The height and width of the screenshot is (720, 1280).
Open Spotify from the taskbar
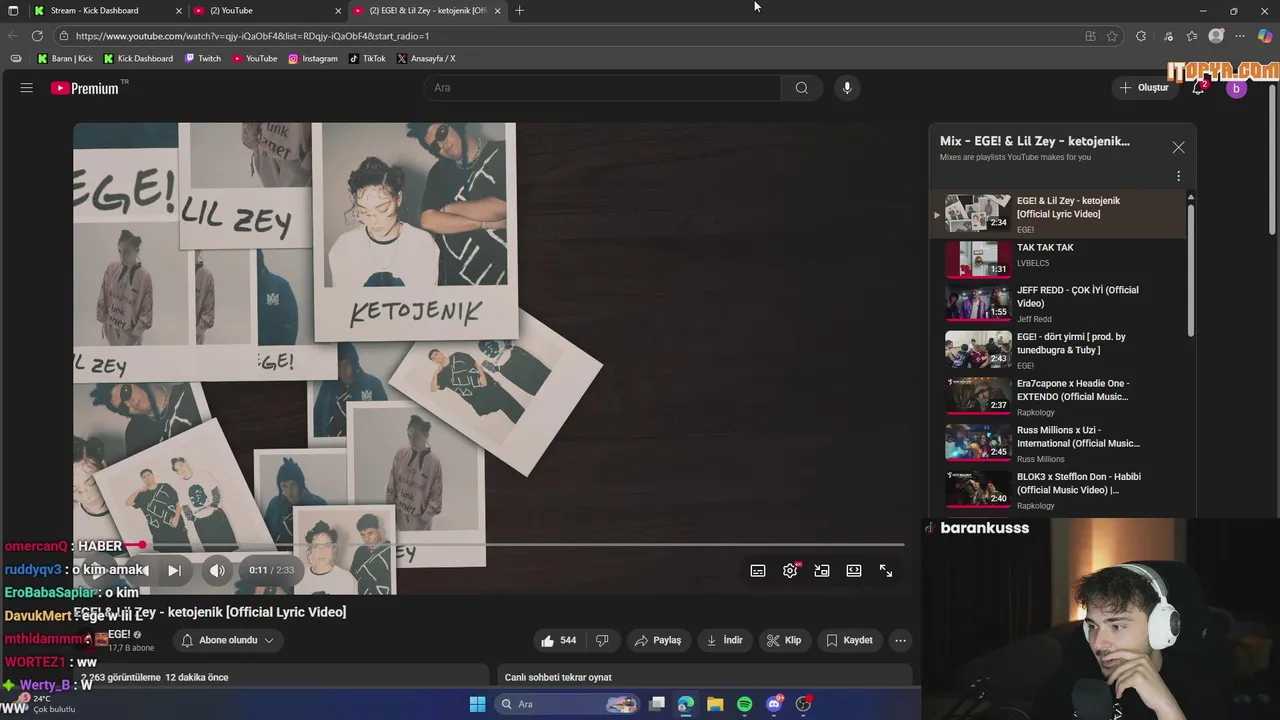click(744, 704)
